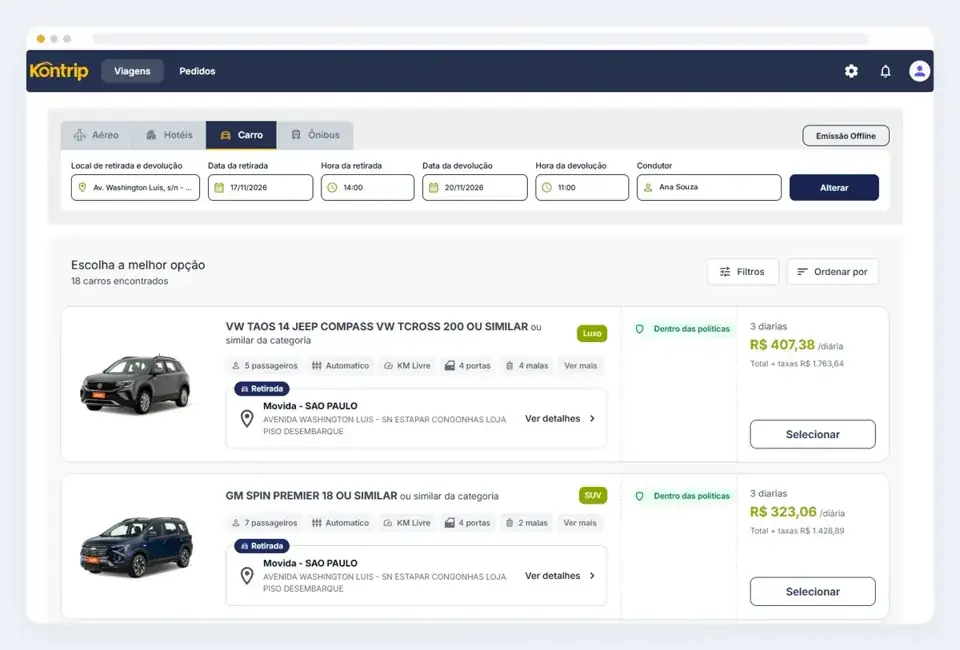Click Automatico chip on VW Taos card
This screenshot has width=960, height=650.
click(340, 365)
